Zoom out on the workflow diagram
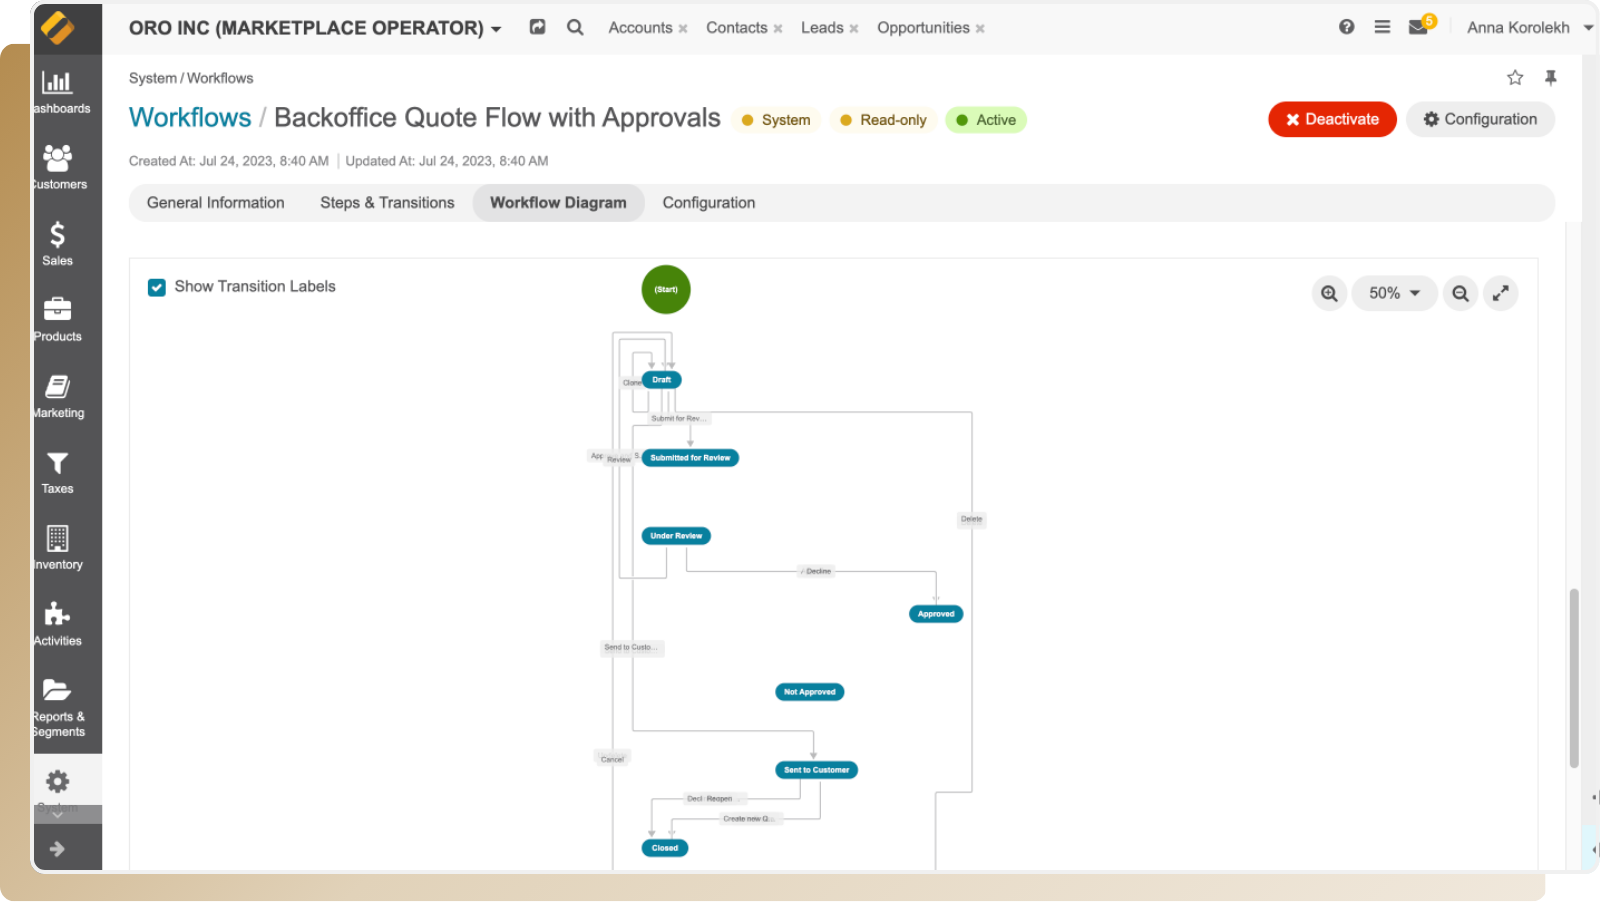 click(1461, 293)
